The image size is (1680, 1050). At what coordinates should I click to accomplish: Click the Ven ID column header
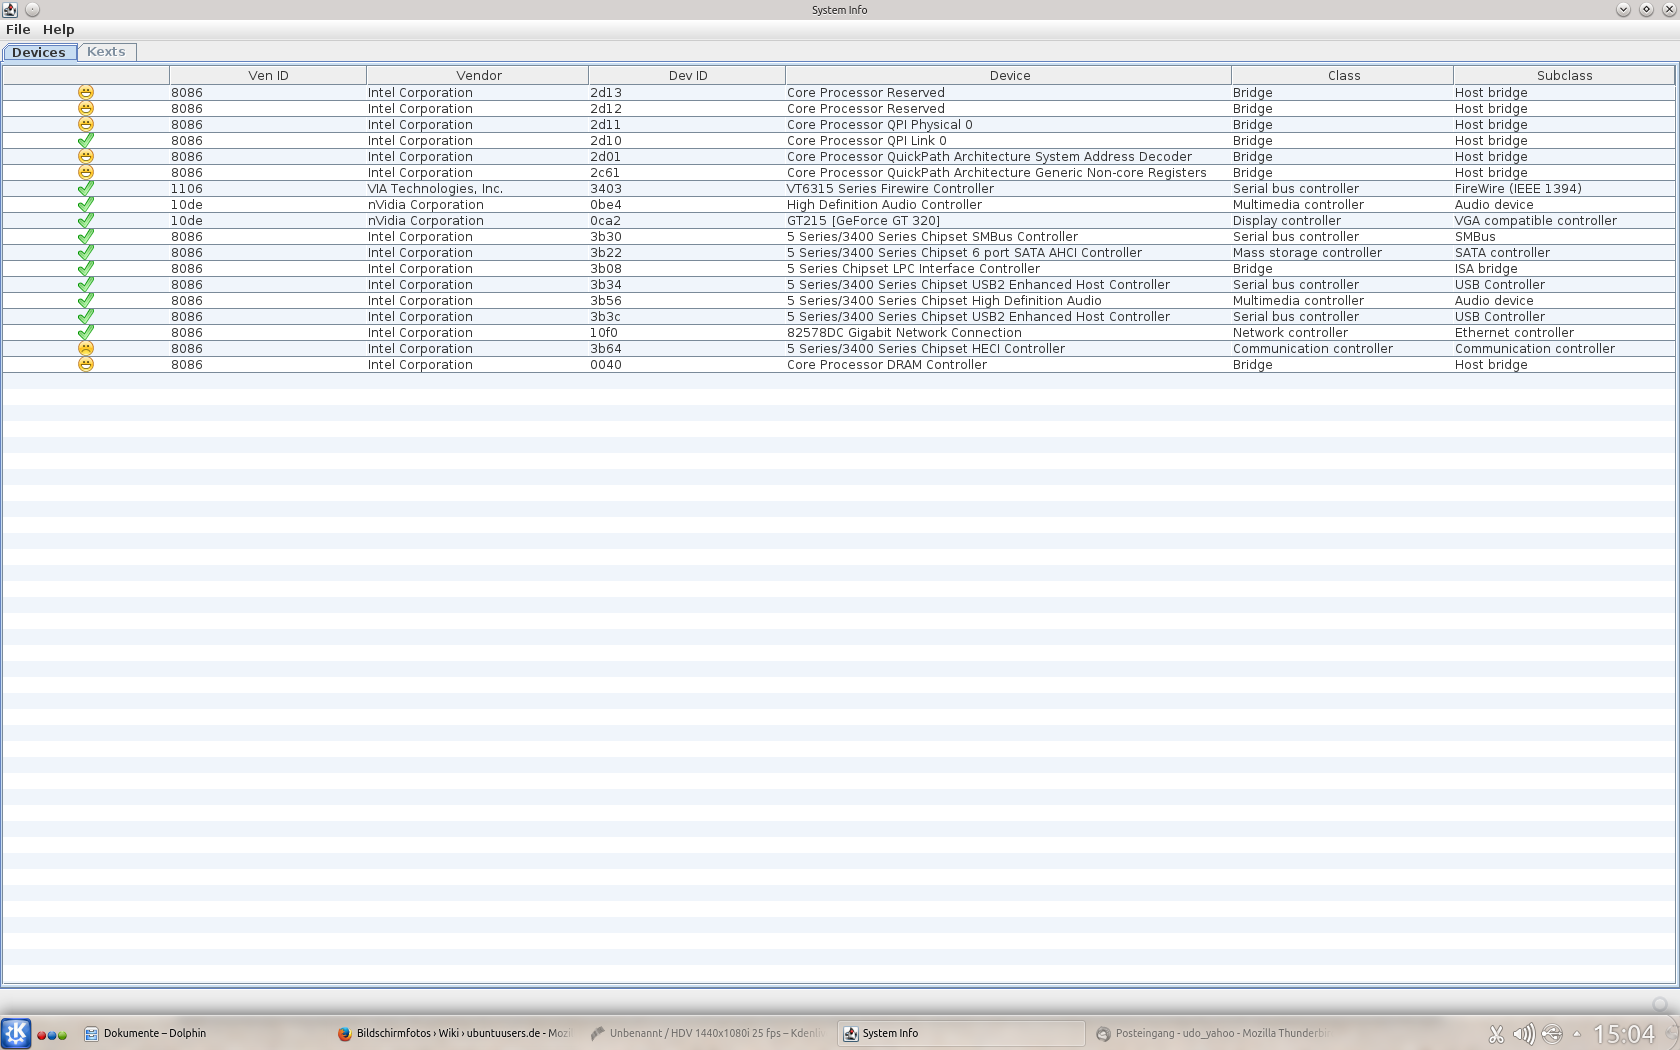coord(268,75)
